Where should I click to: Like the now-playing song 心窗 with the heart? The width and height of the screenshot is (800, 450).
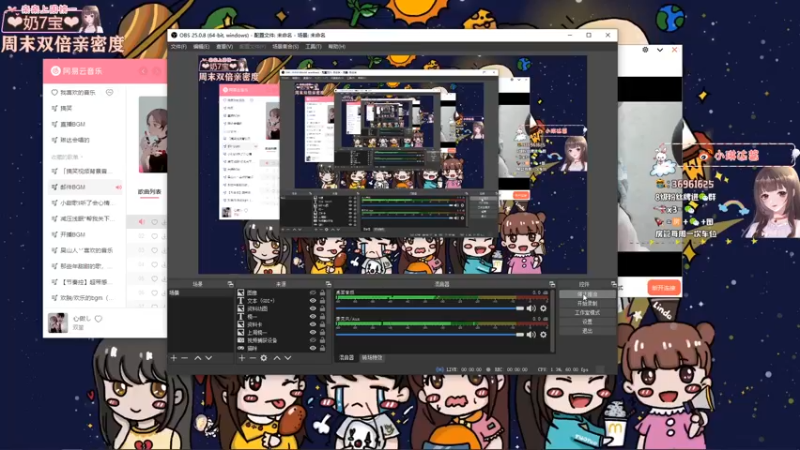98,319
